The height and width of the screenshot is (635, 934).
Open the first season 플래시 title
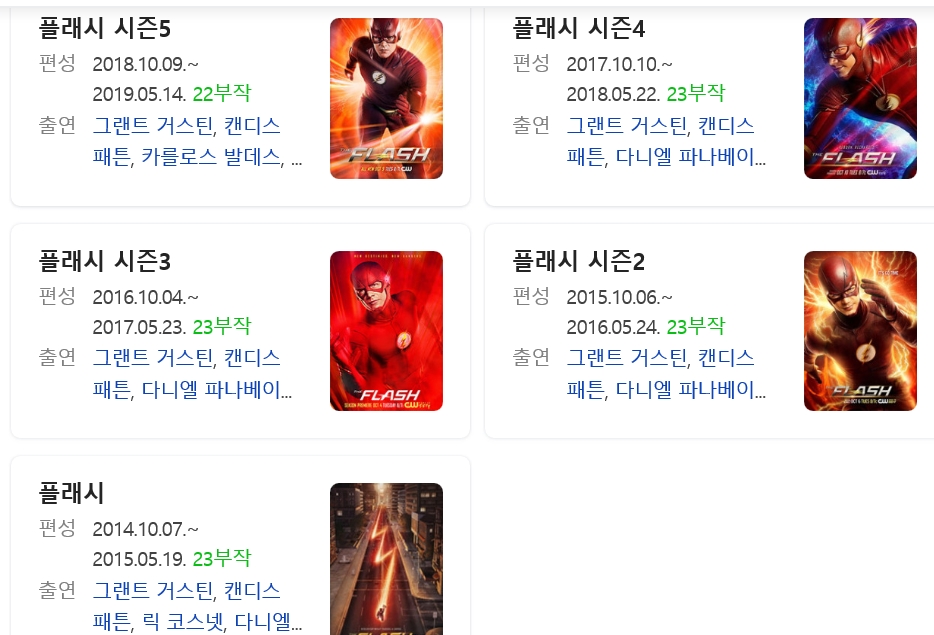(x=71, y=493)
